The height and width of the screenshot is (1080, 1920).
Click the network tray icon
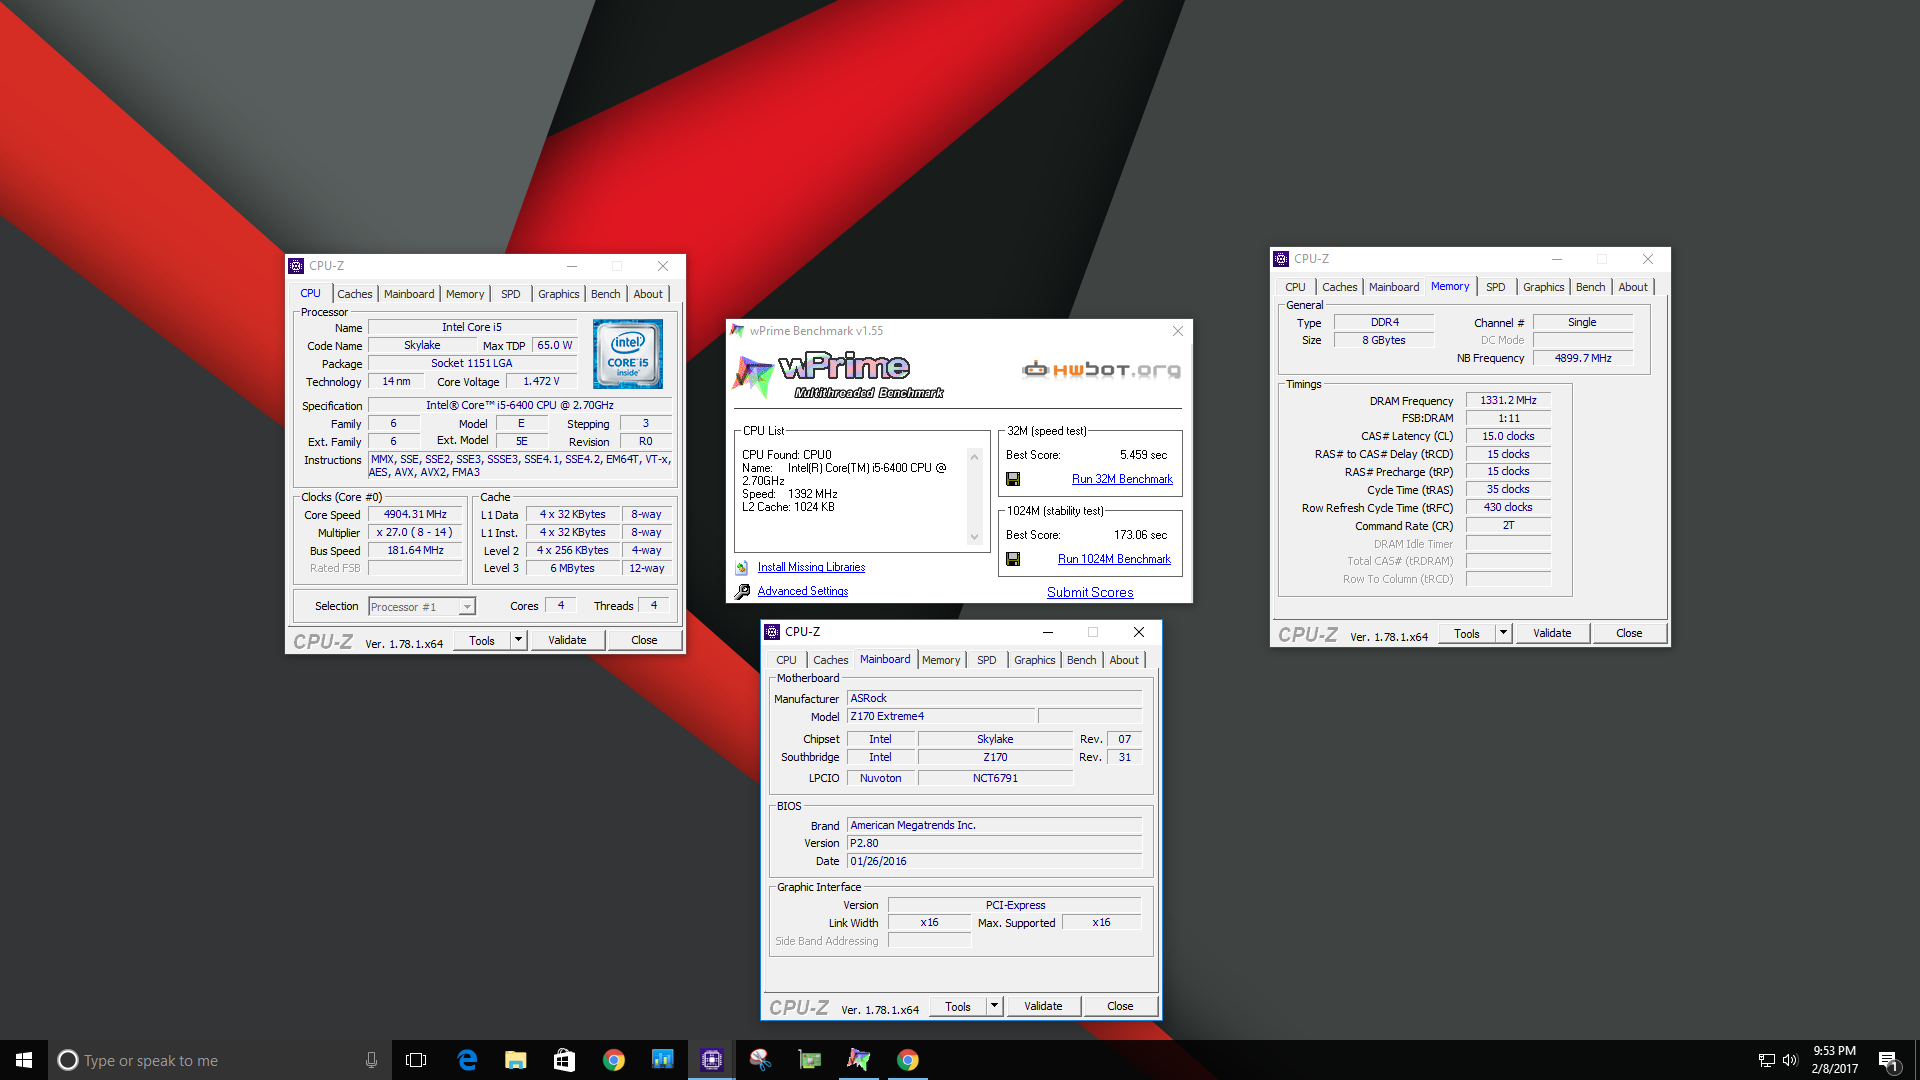(1766, 1060)
